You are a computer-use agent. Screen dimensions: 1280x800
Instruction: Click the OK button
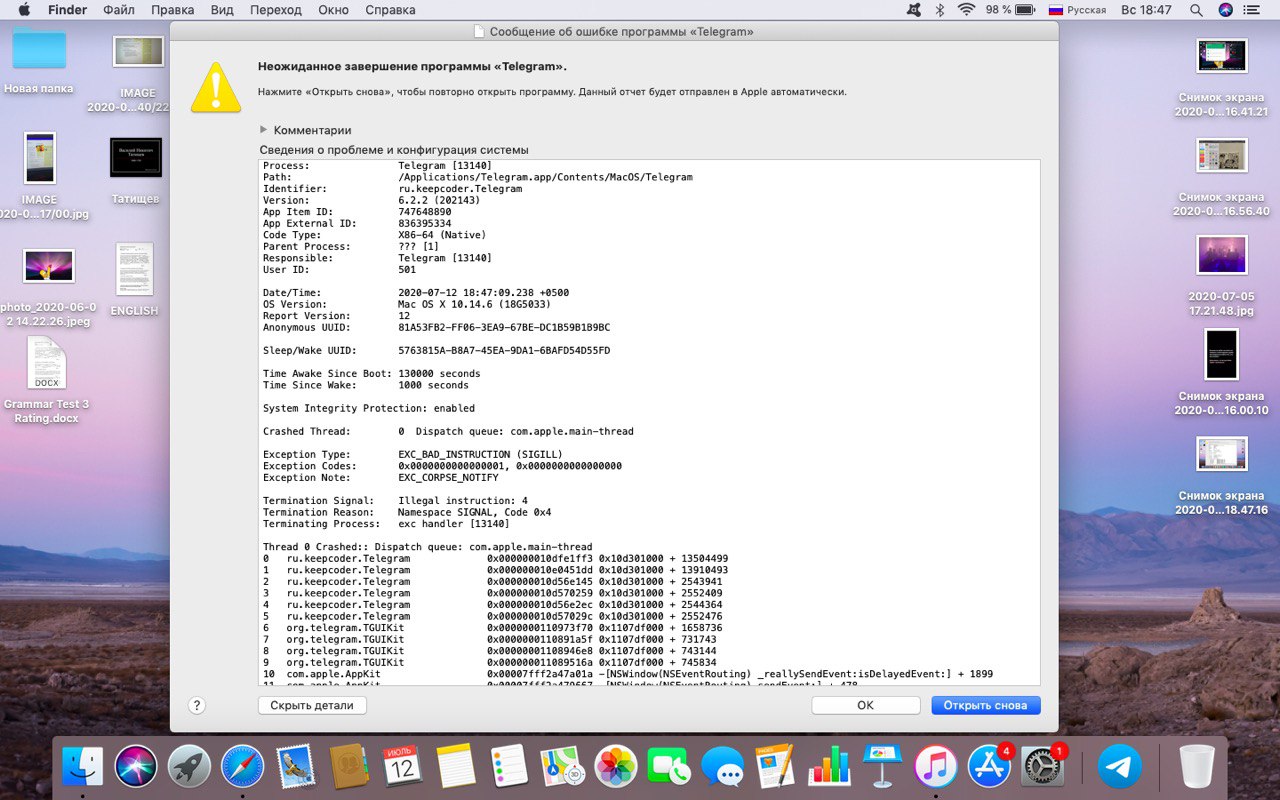tap(866, 705)
